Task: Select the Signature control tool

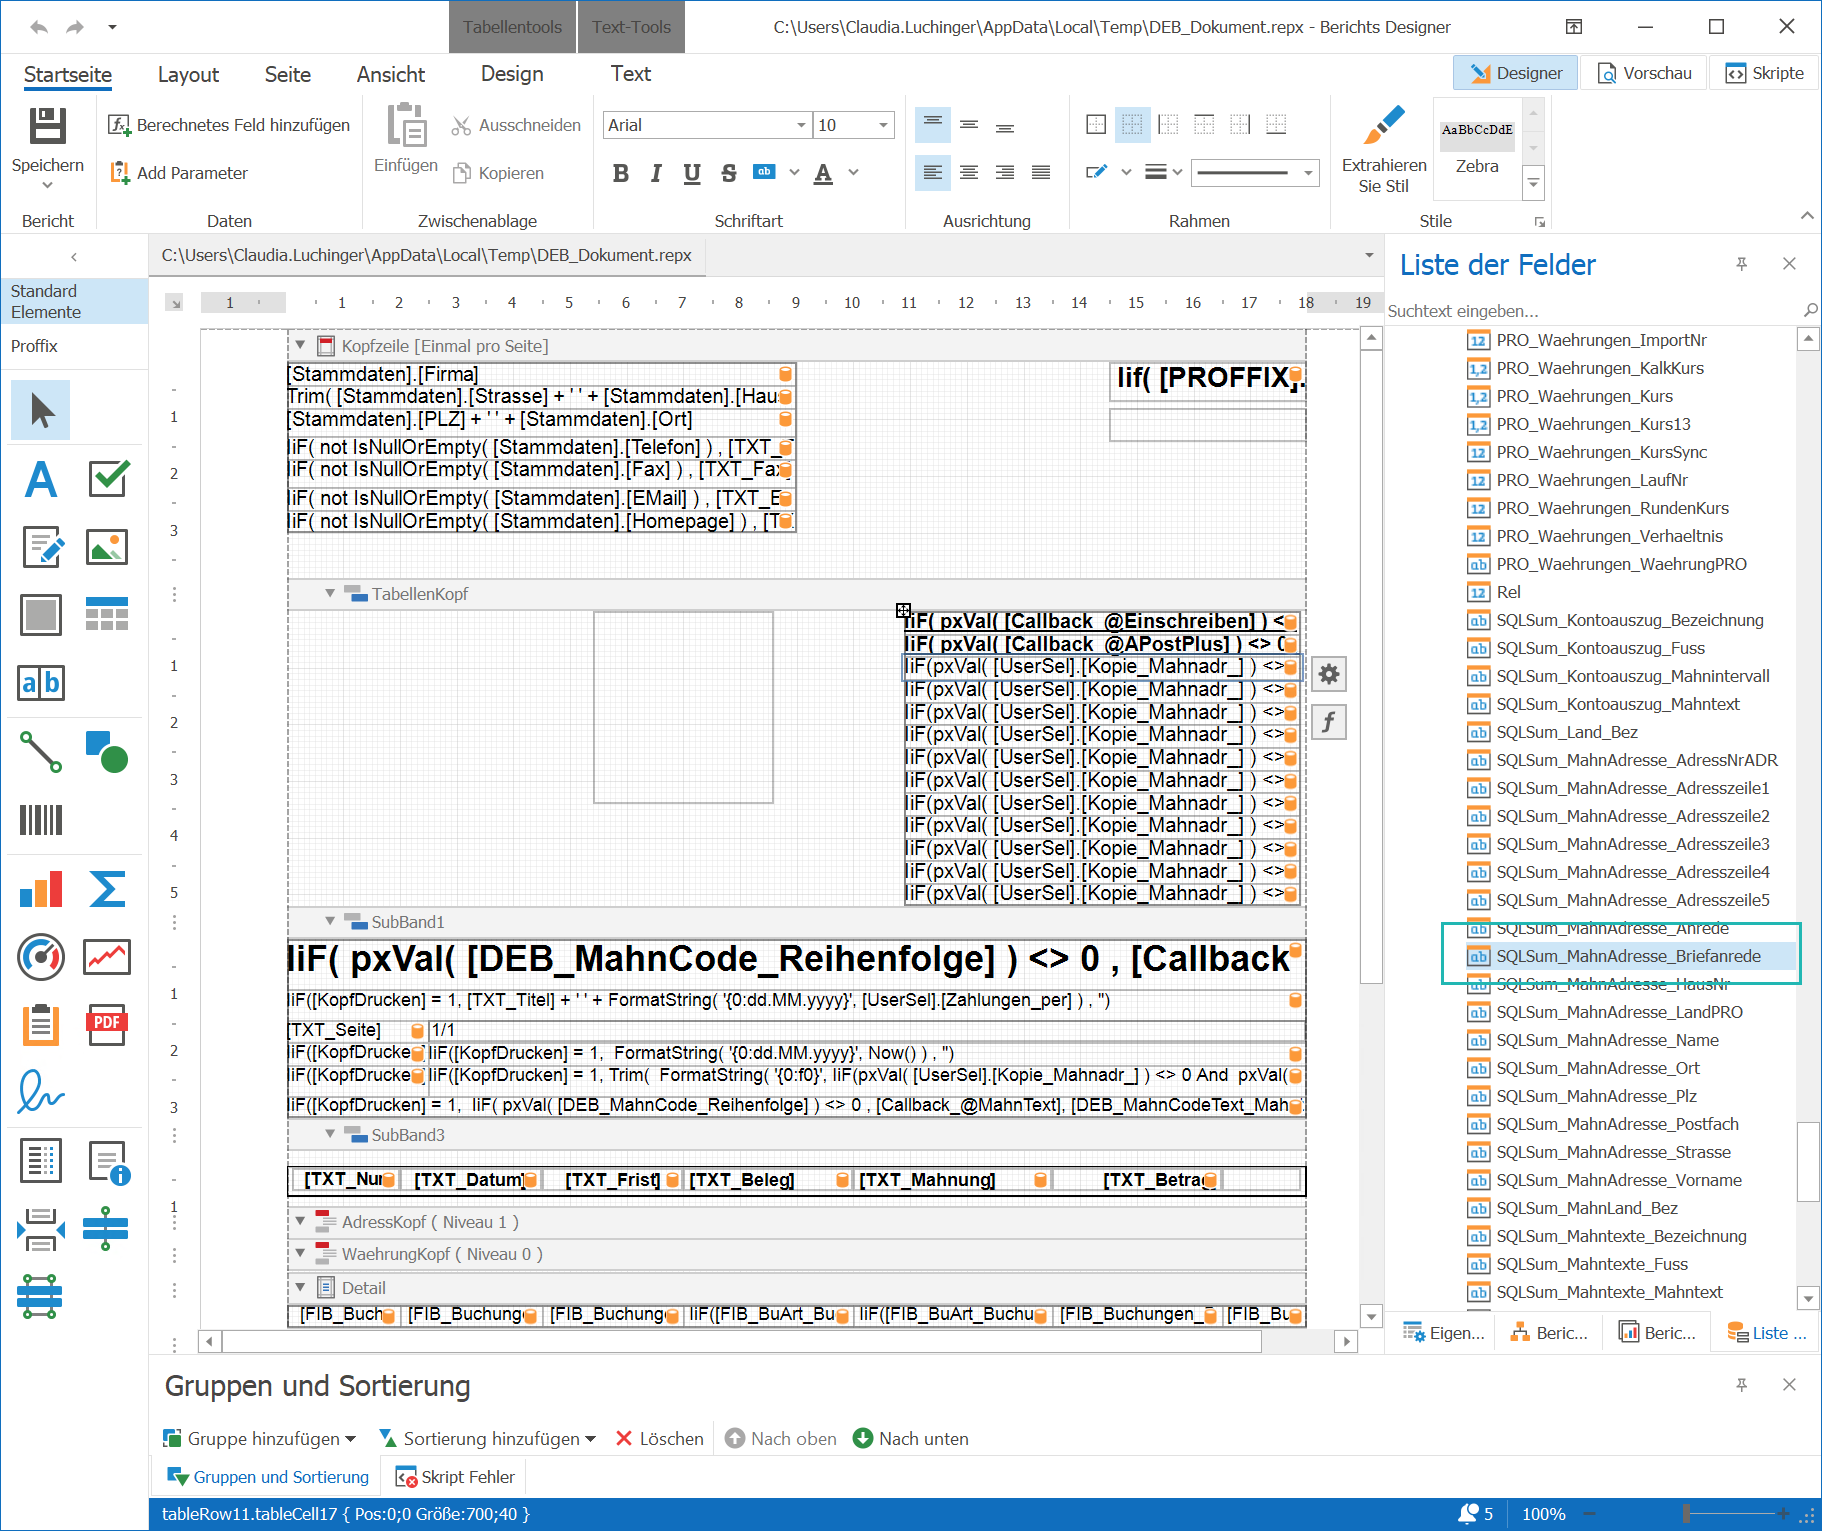Action: (41, 1092)
